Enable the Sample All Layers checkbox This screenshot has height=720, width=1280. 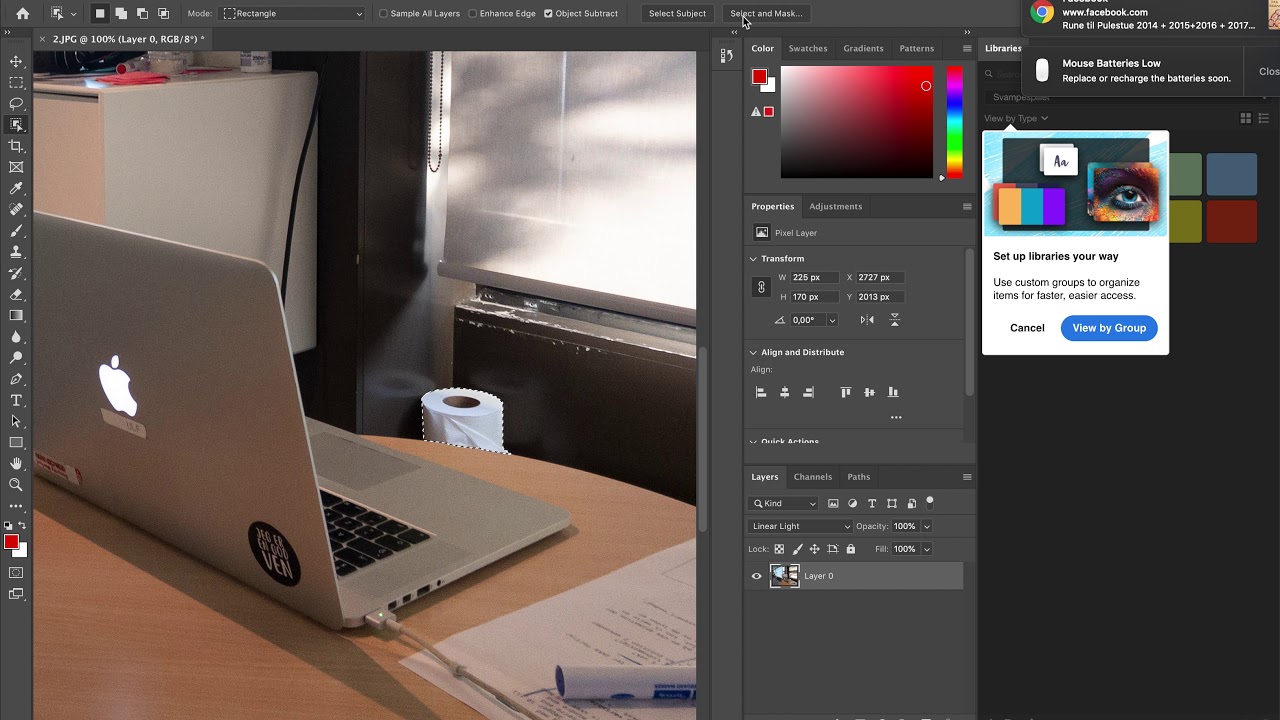pos(383,14)
